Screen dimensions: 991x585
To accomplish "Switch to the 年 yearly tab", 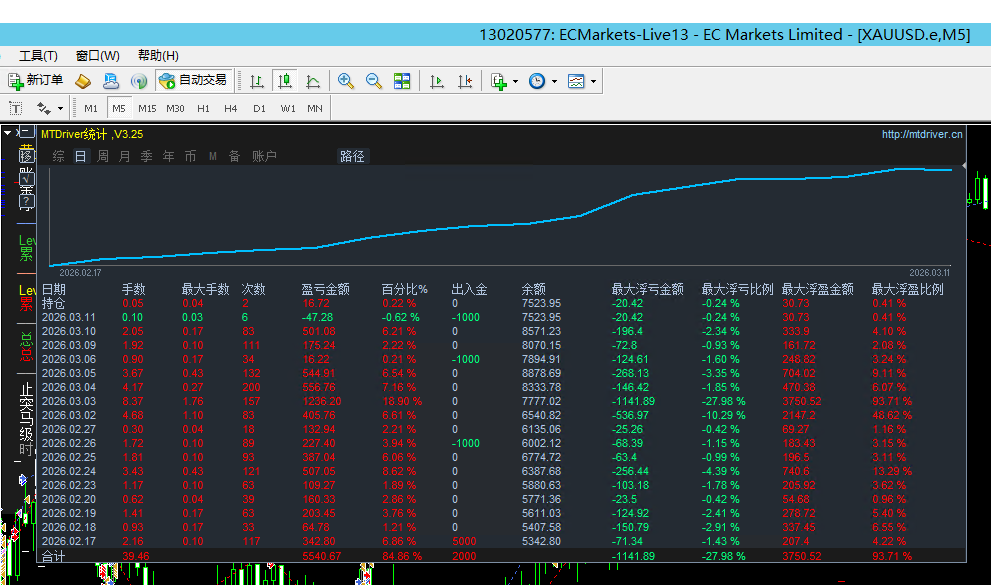I will (168, 156).
